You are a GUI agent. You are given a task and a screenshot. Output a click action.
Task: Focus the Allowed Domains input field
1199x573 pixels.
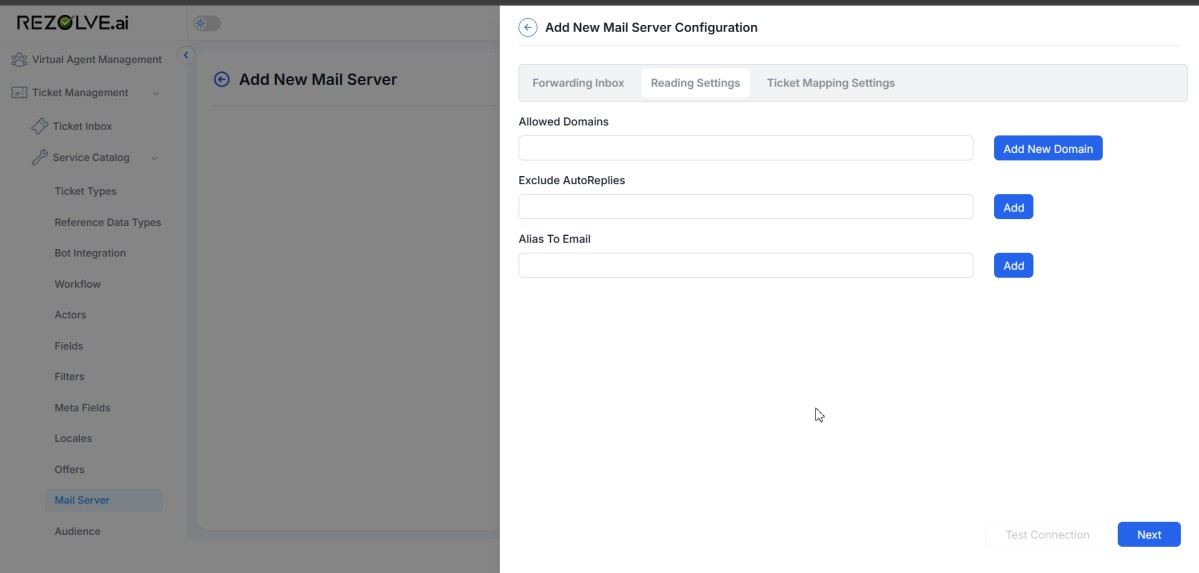(746, 148)
